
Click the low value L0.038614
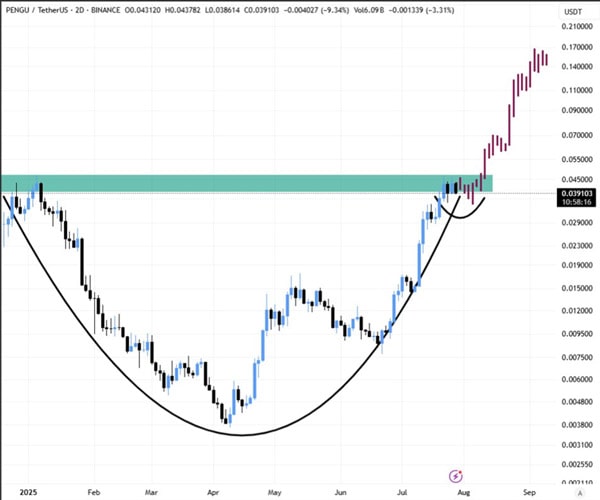click(x=222, y=10)
